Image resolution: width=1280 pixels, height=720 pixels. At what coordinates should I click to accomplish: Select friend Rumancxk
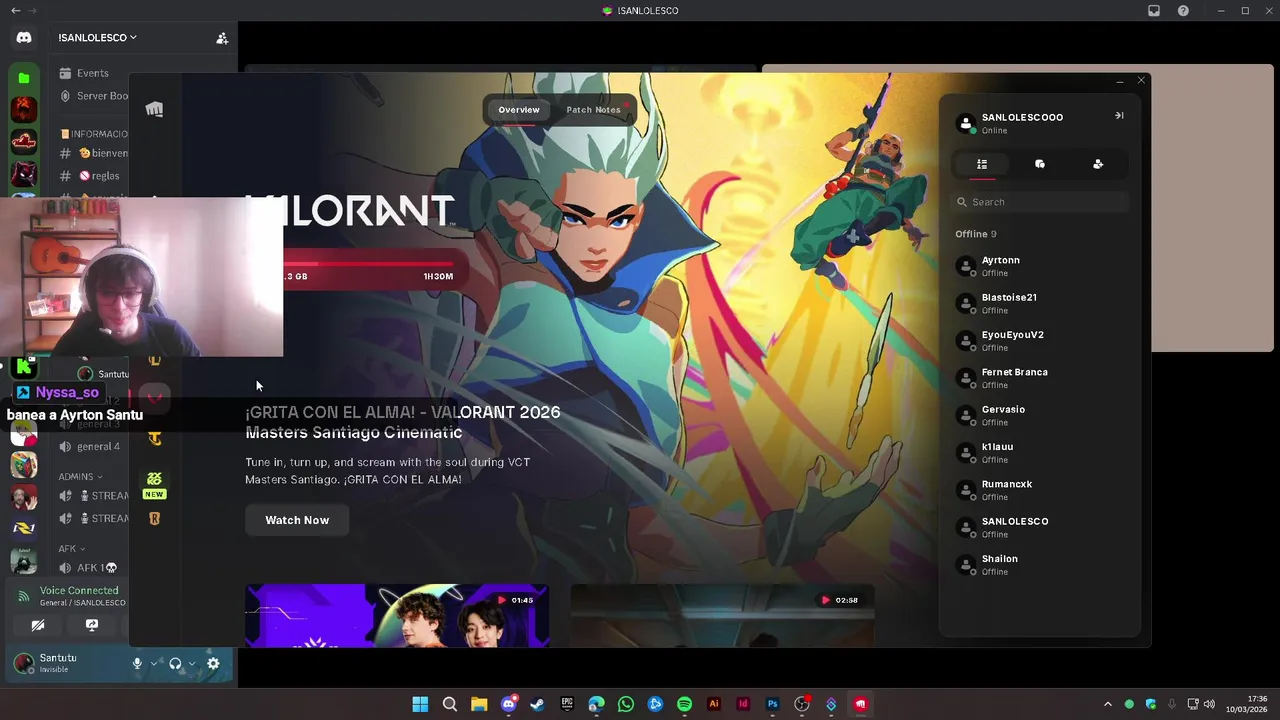tap(1040, 490)
